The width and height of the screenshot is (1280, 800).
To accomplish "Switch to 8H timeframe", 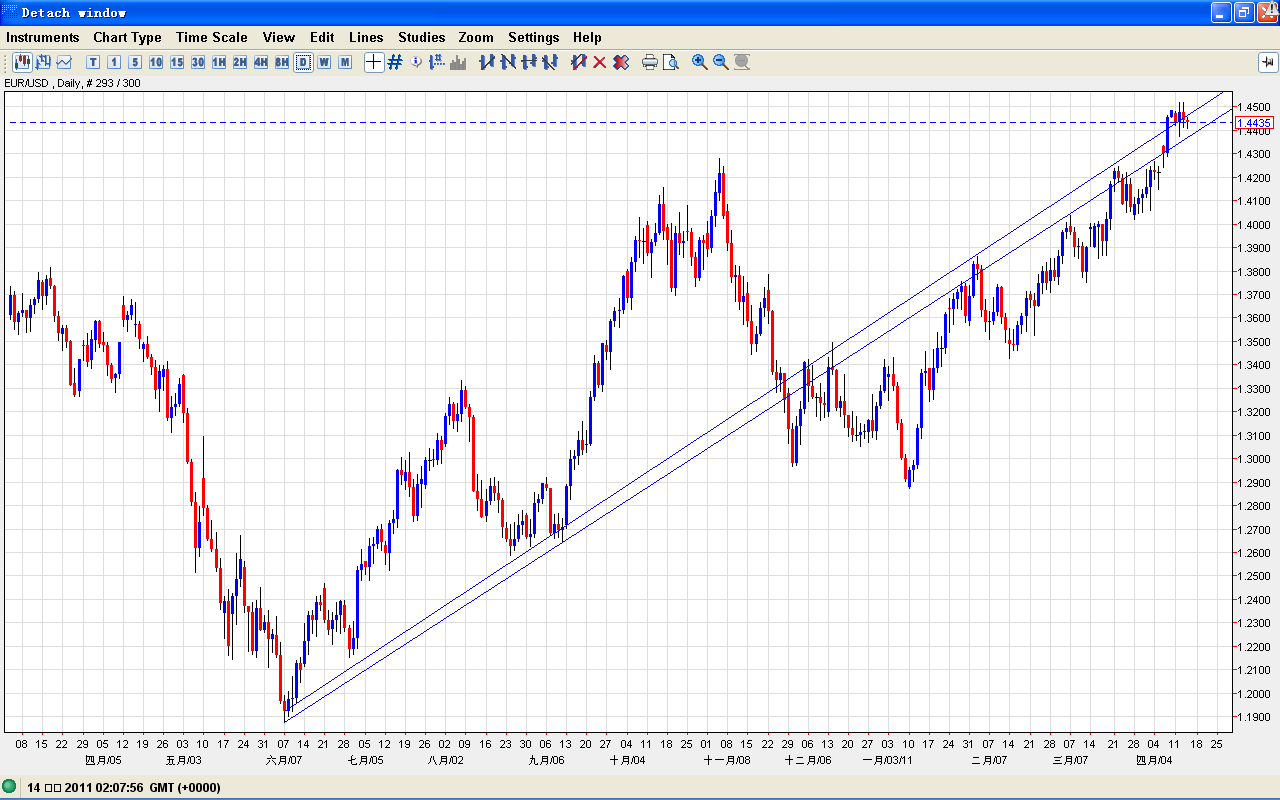I will (282, 62).
